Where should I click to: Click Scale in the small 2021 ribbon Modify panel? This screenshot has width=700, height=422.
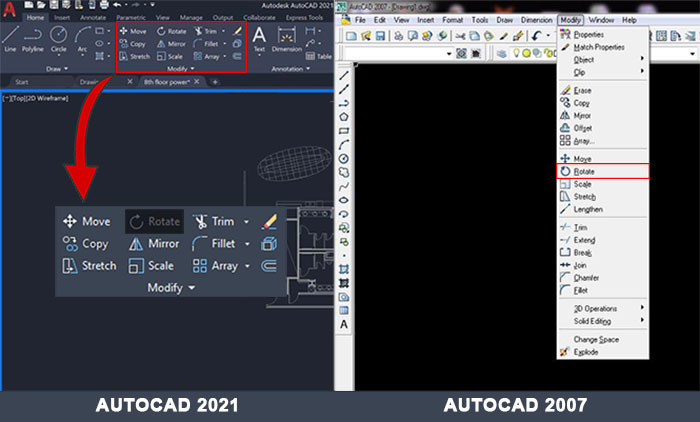point(170,56)
